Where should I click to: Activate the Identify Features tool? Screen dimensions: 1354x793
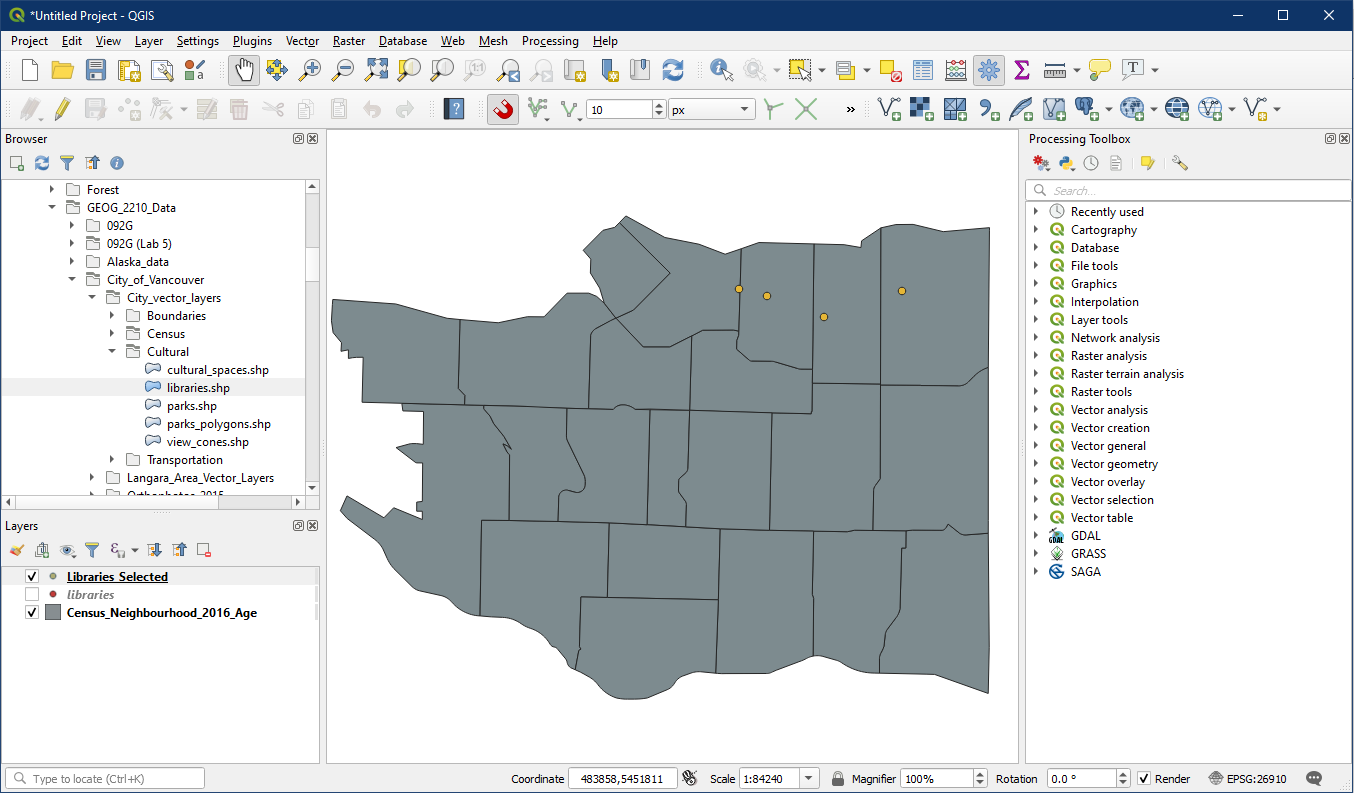click(720, 70)
